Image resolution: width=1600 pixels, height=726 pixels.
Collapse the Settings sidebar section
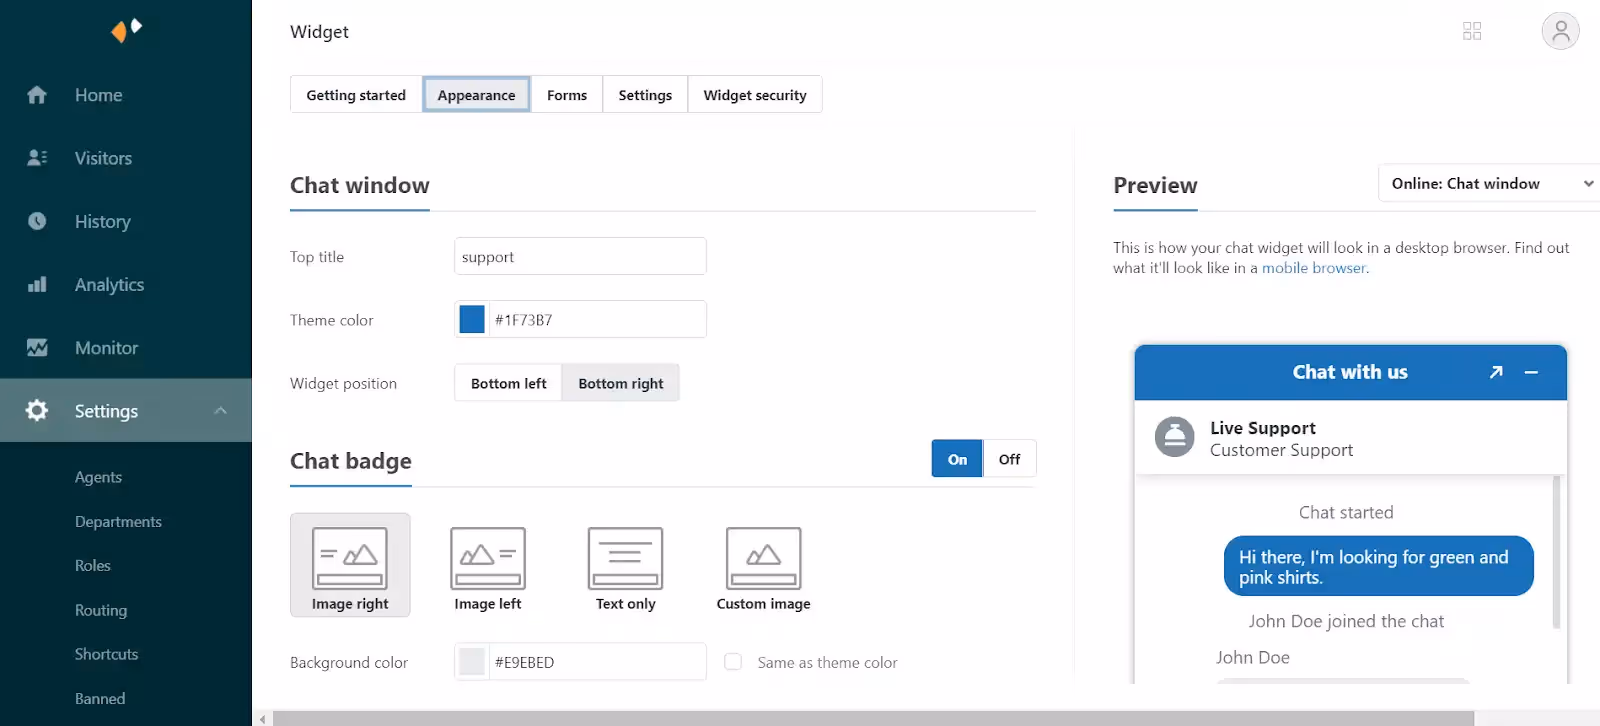coord(221,411)
